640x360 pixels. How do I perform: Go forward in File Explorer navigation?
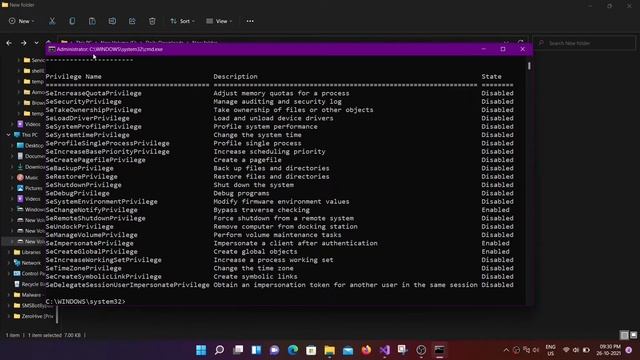(23, 43)
